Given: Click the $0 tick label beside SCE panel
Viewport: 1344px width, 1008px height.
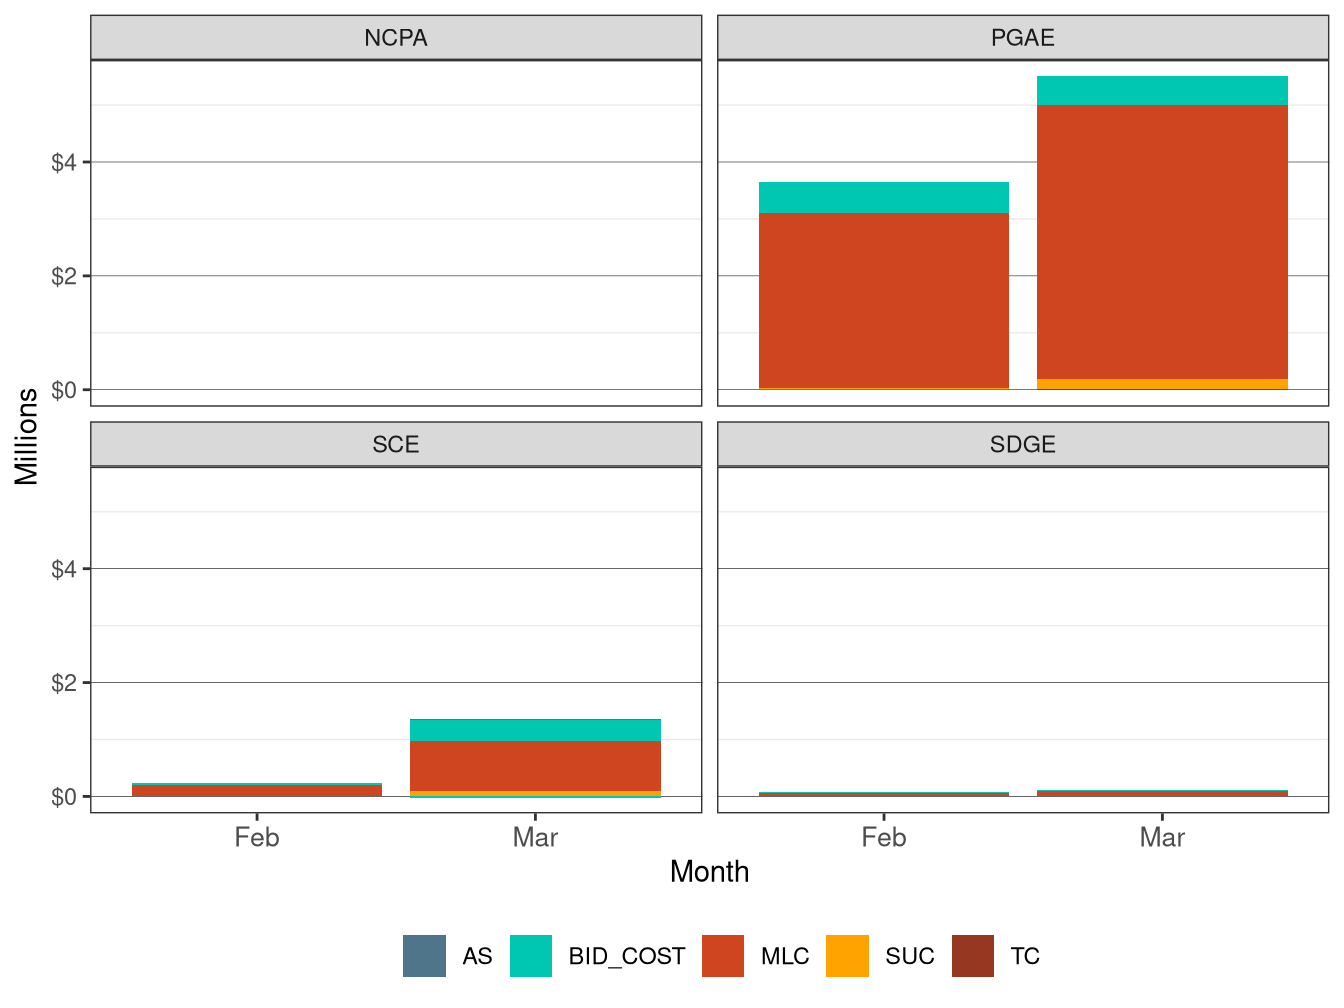Looking at the screenshot, I should tap(64, 797).
